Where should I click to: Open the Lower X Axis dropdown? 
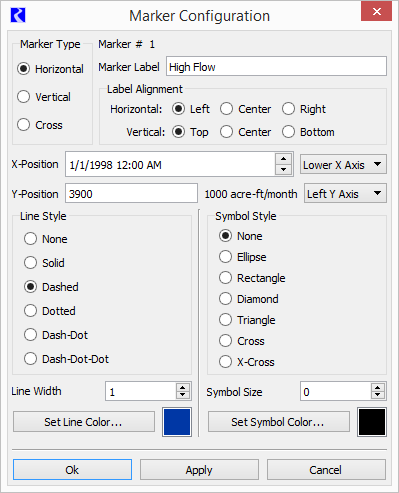point(343,164)
